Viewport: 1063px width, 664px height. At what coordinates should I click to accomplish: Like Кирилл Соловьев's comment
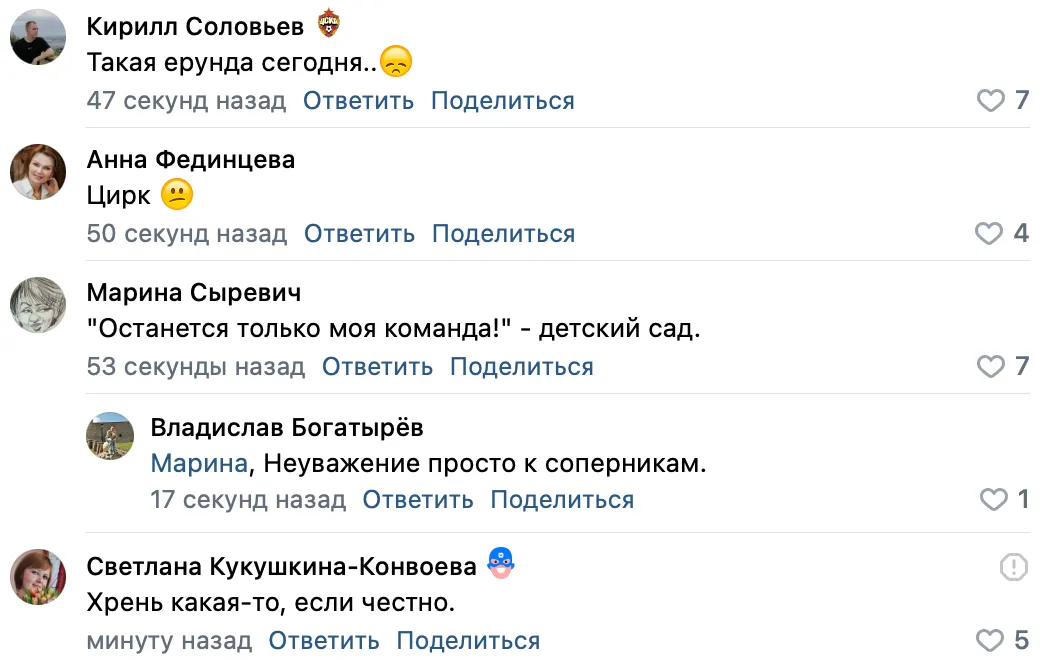(990, 101)
